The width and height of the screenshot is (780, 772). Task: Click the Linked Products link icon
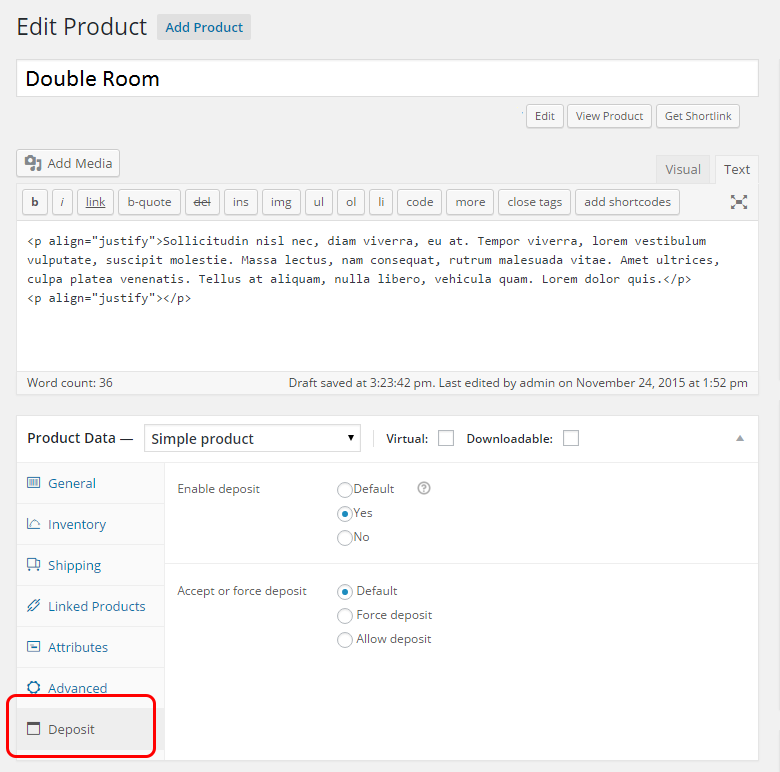tap(33, 605)
